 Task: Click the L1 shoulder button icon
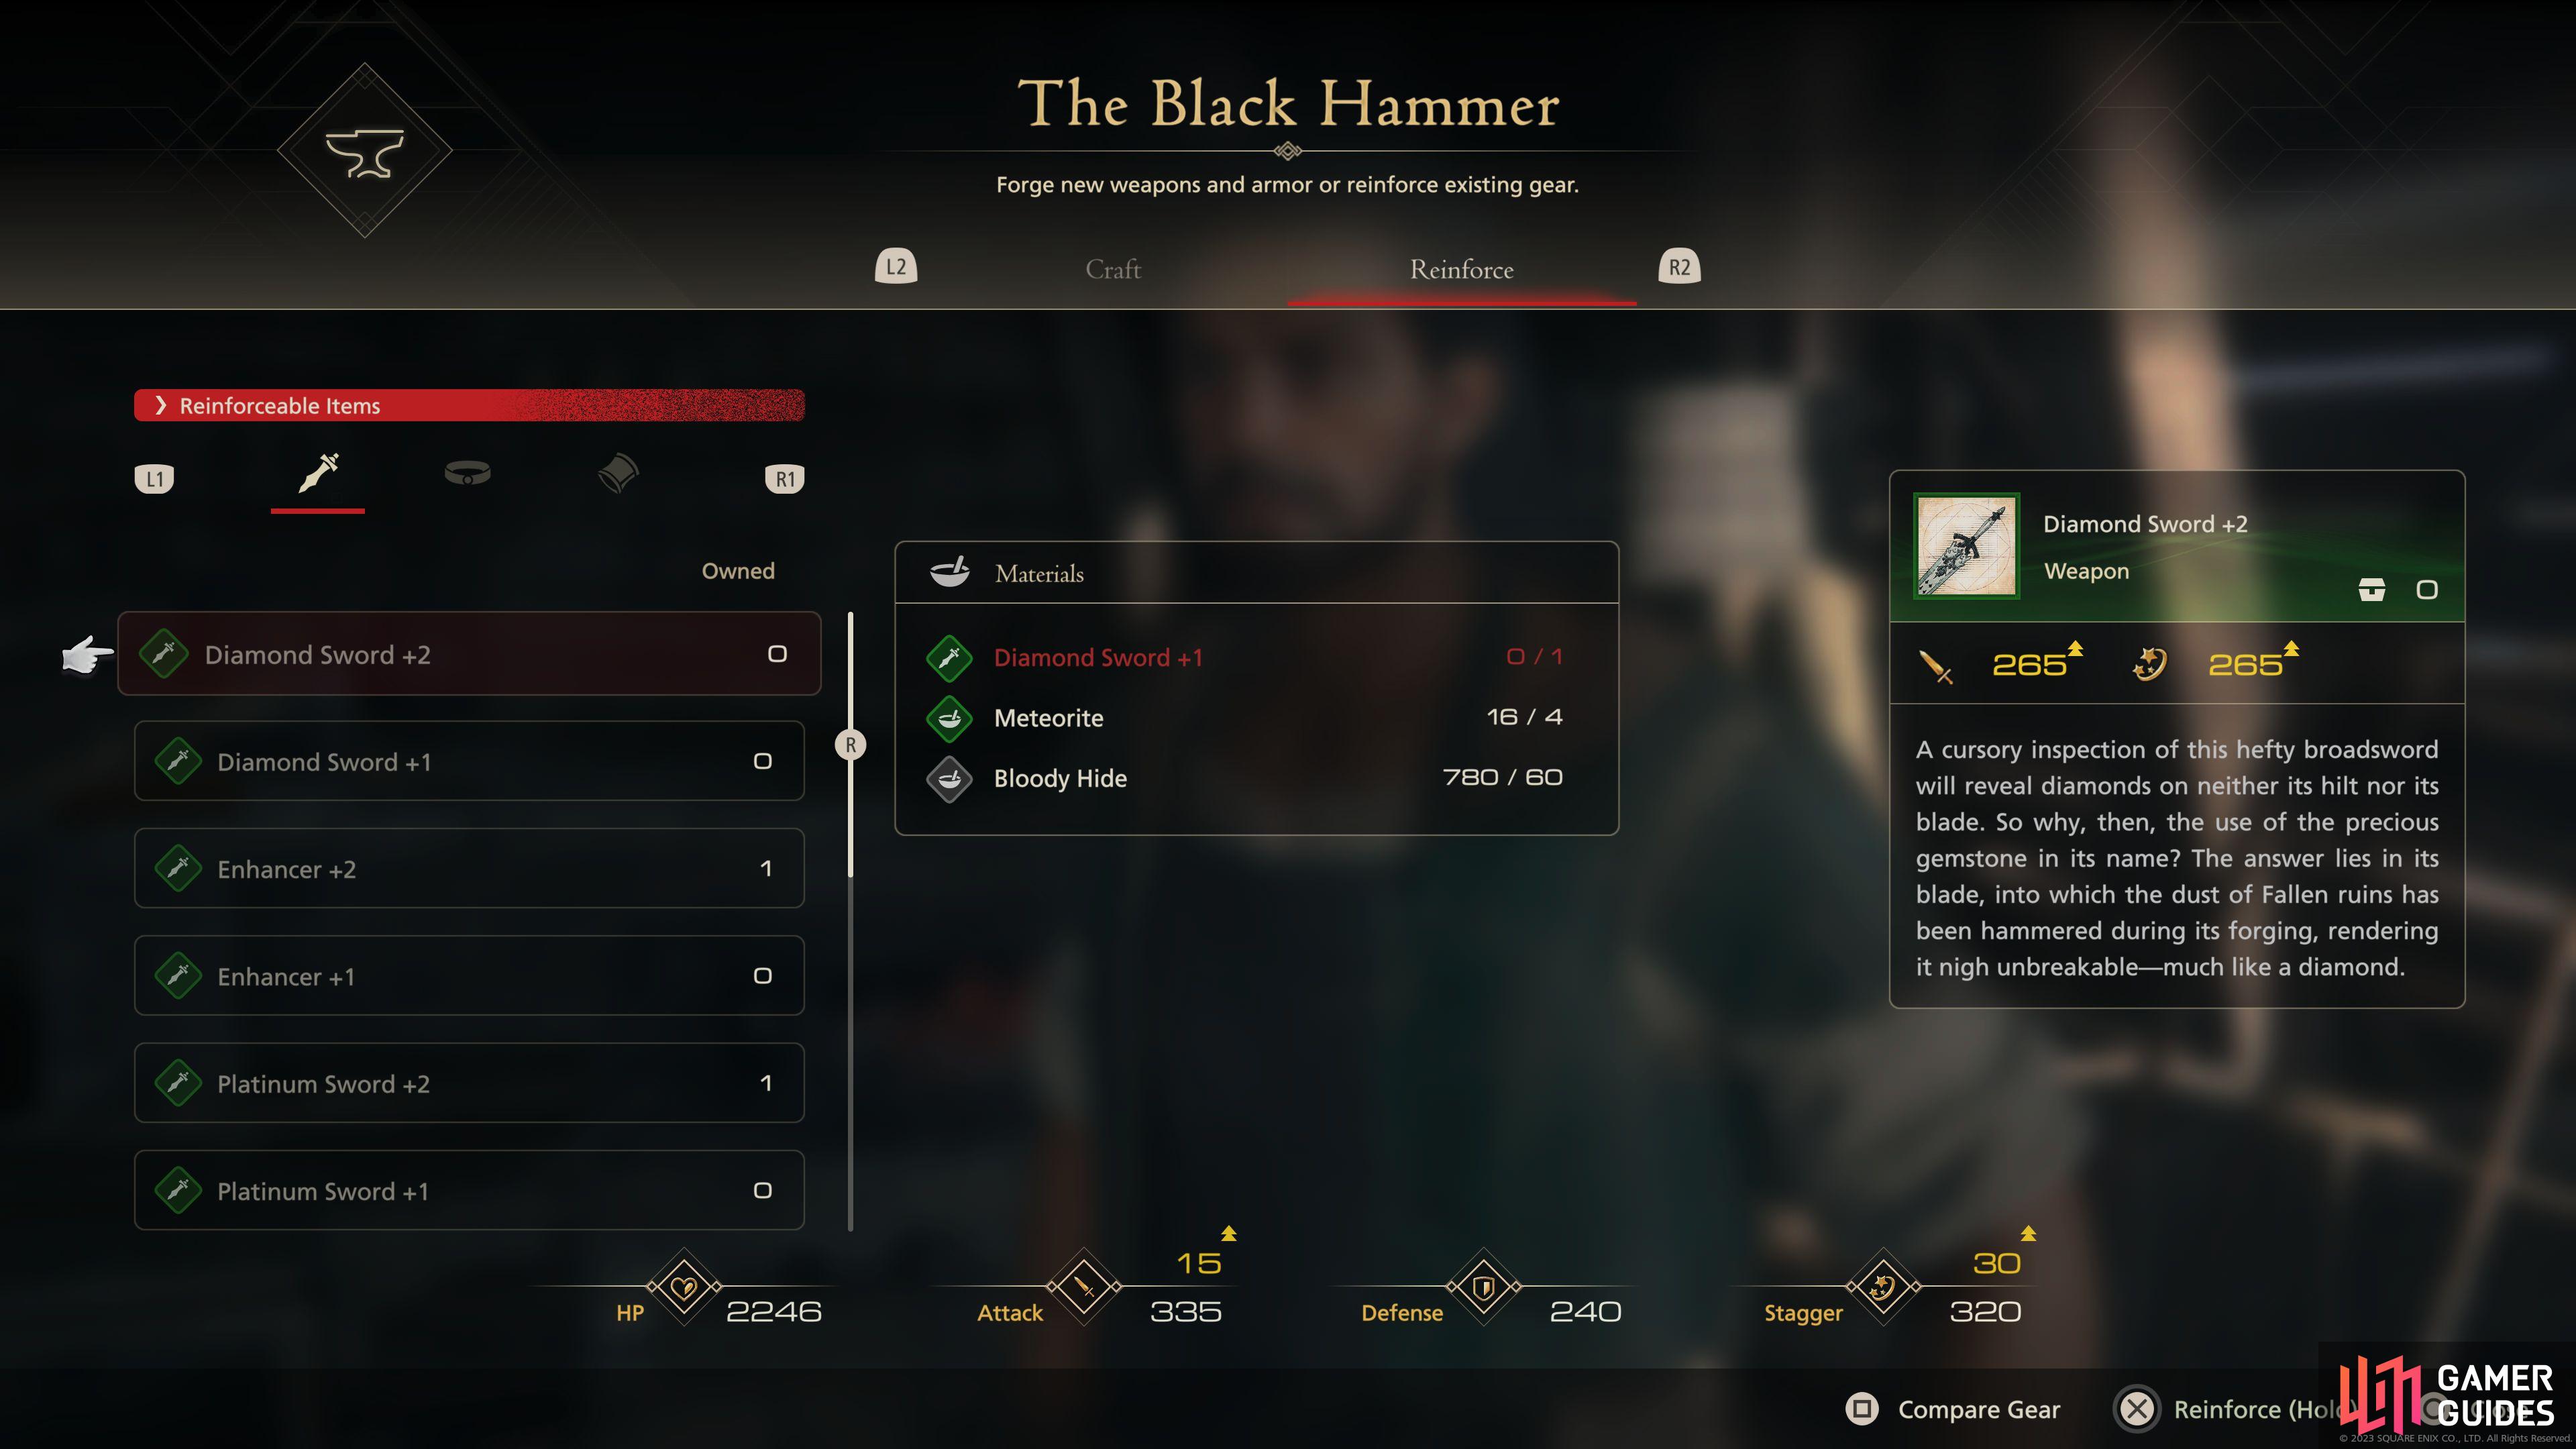pyautogui.click(x=154, y=479)
